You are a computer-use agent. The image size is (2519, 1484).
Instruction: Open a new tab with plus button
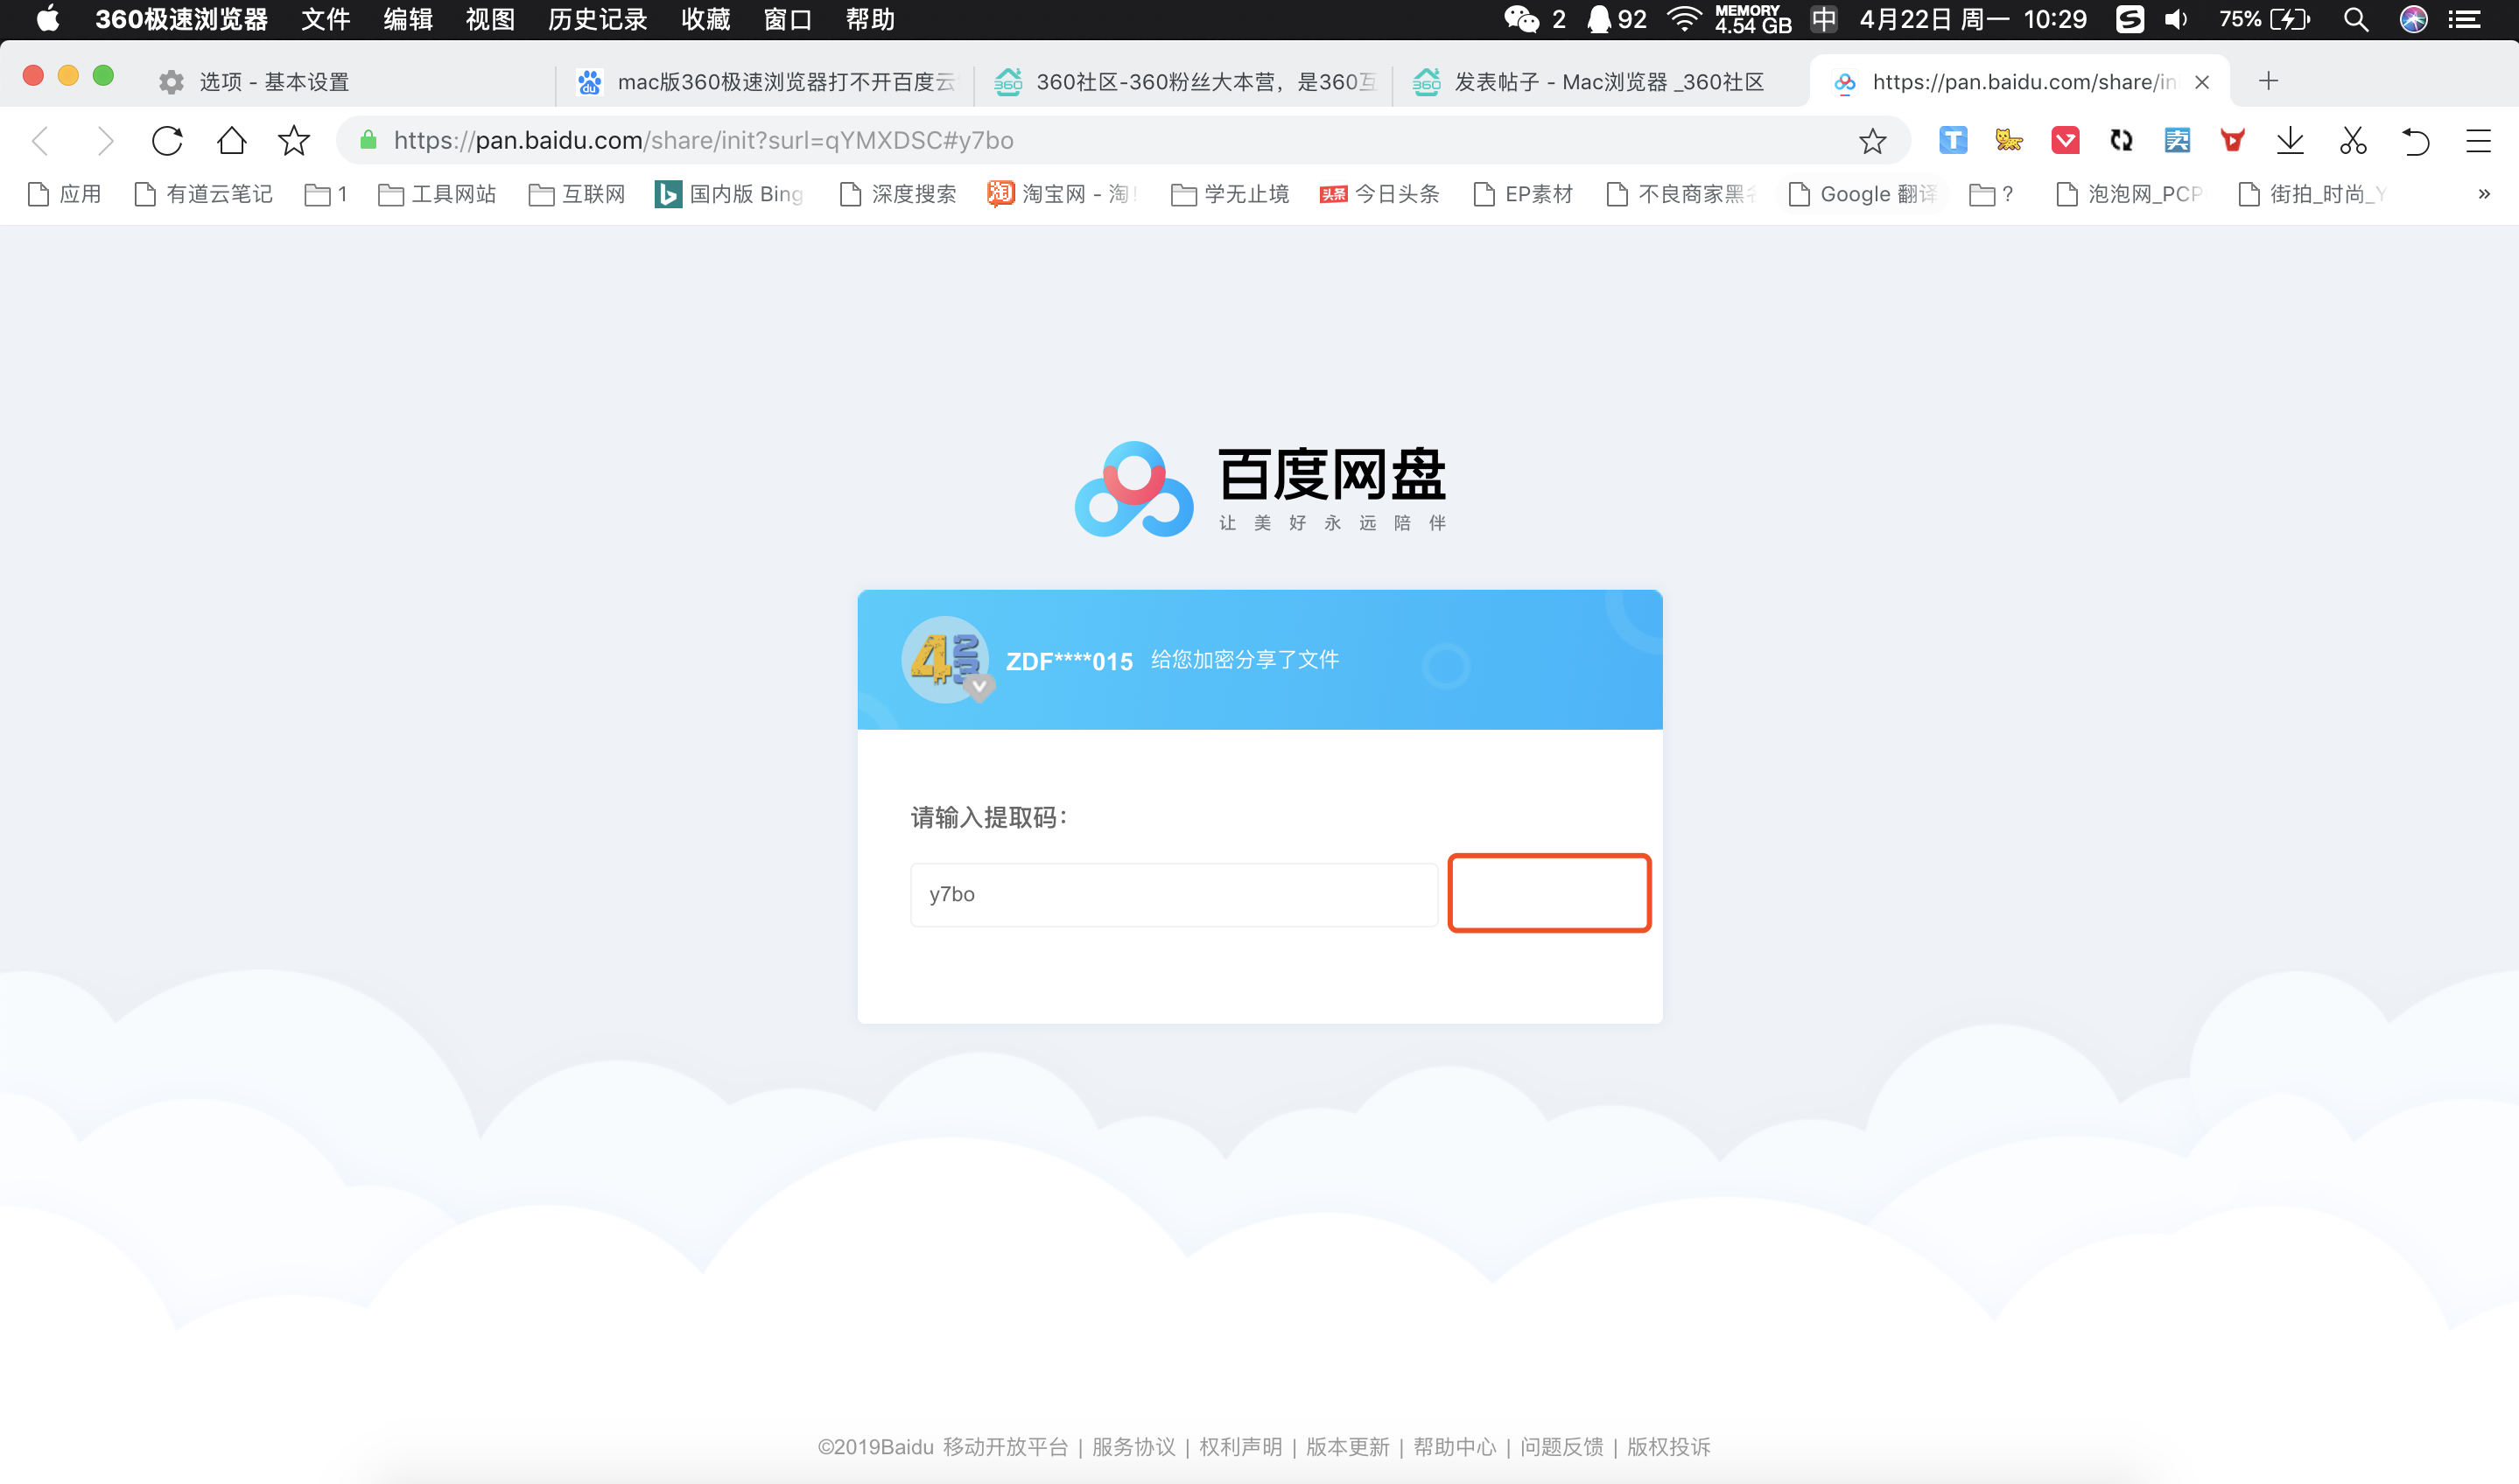tap(2268, 81)
